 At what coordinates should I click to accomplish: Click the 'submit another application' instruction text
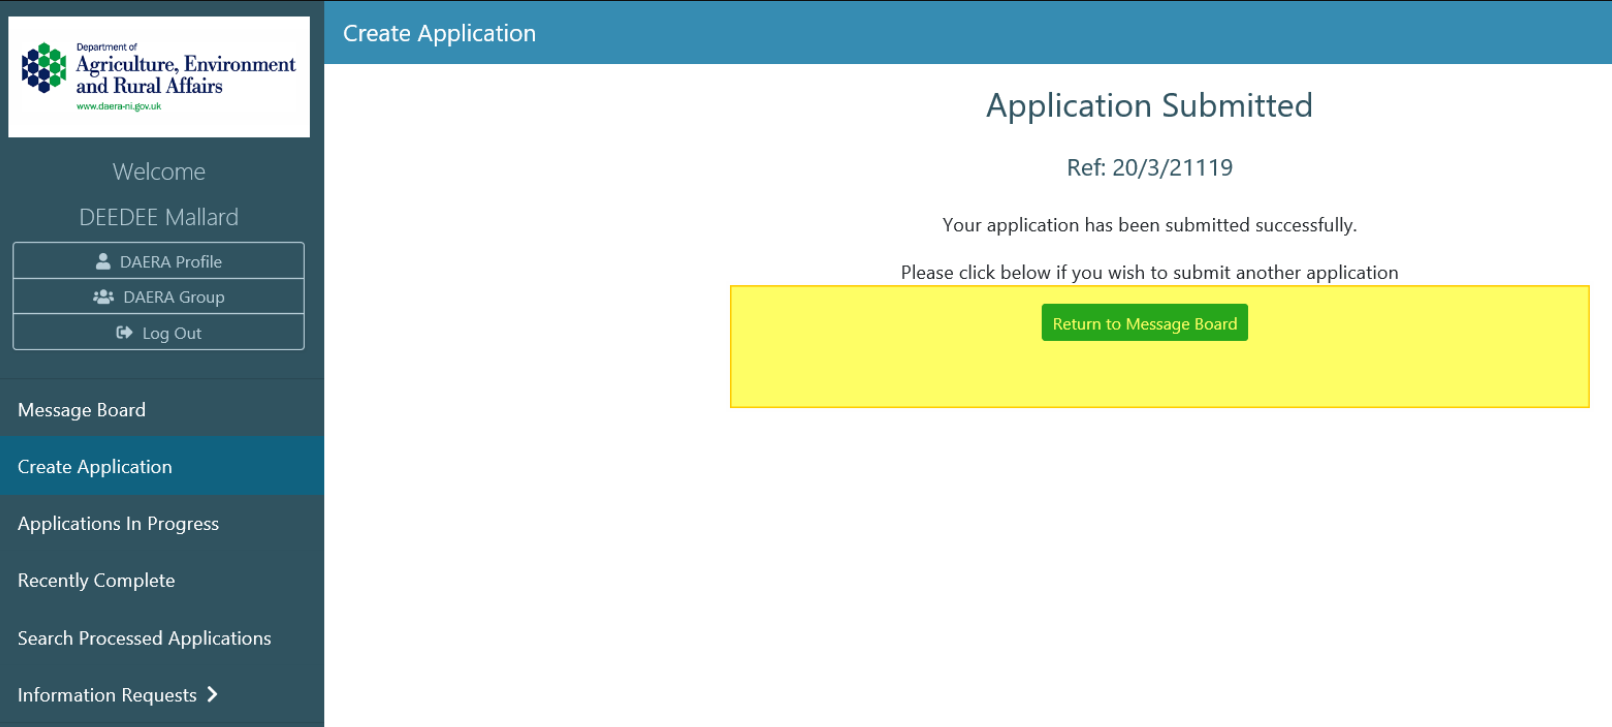pyautogui.click(x=1150, y=272)
